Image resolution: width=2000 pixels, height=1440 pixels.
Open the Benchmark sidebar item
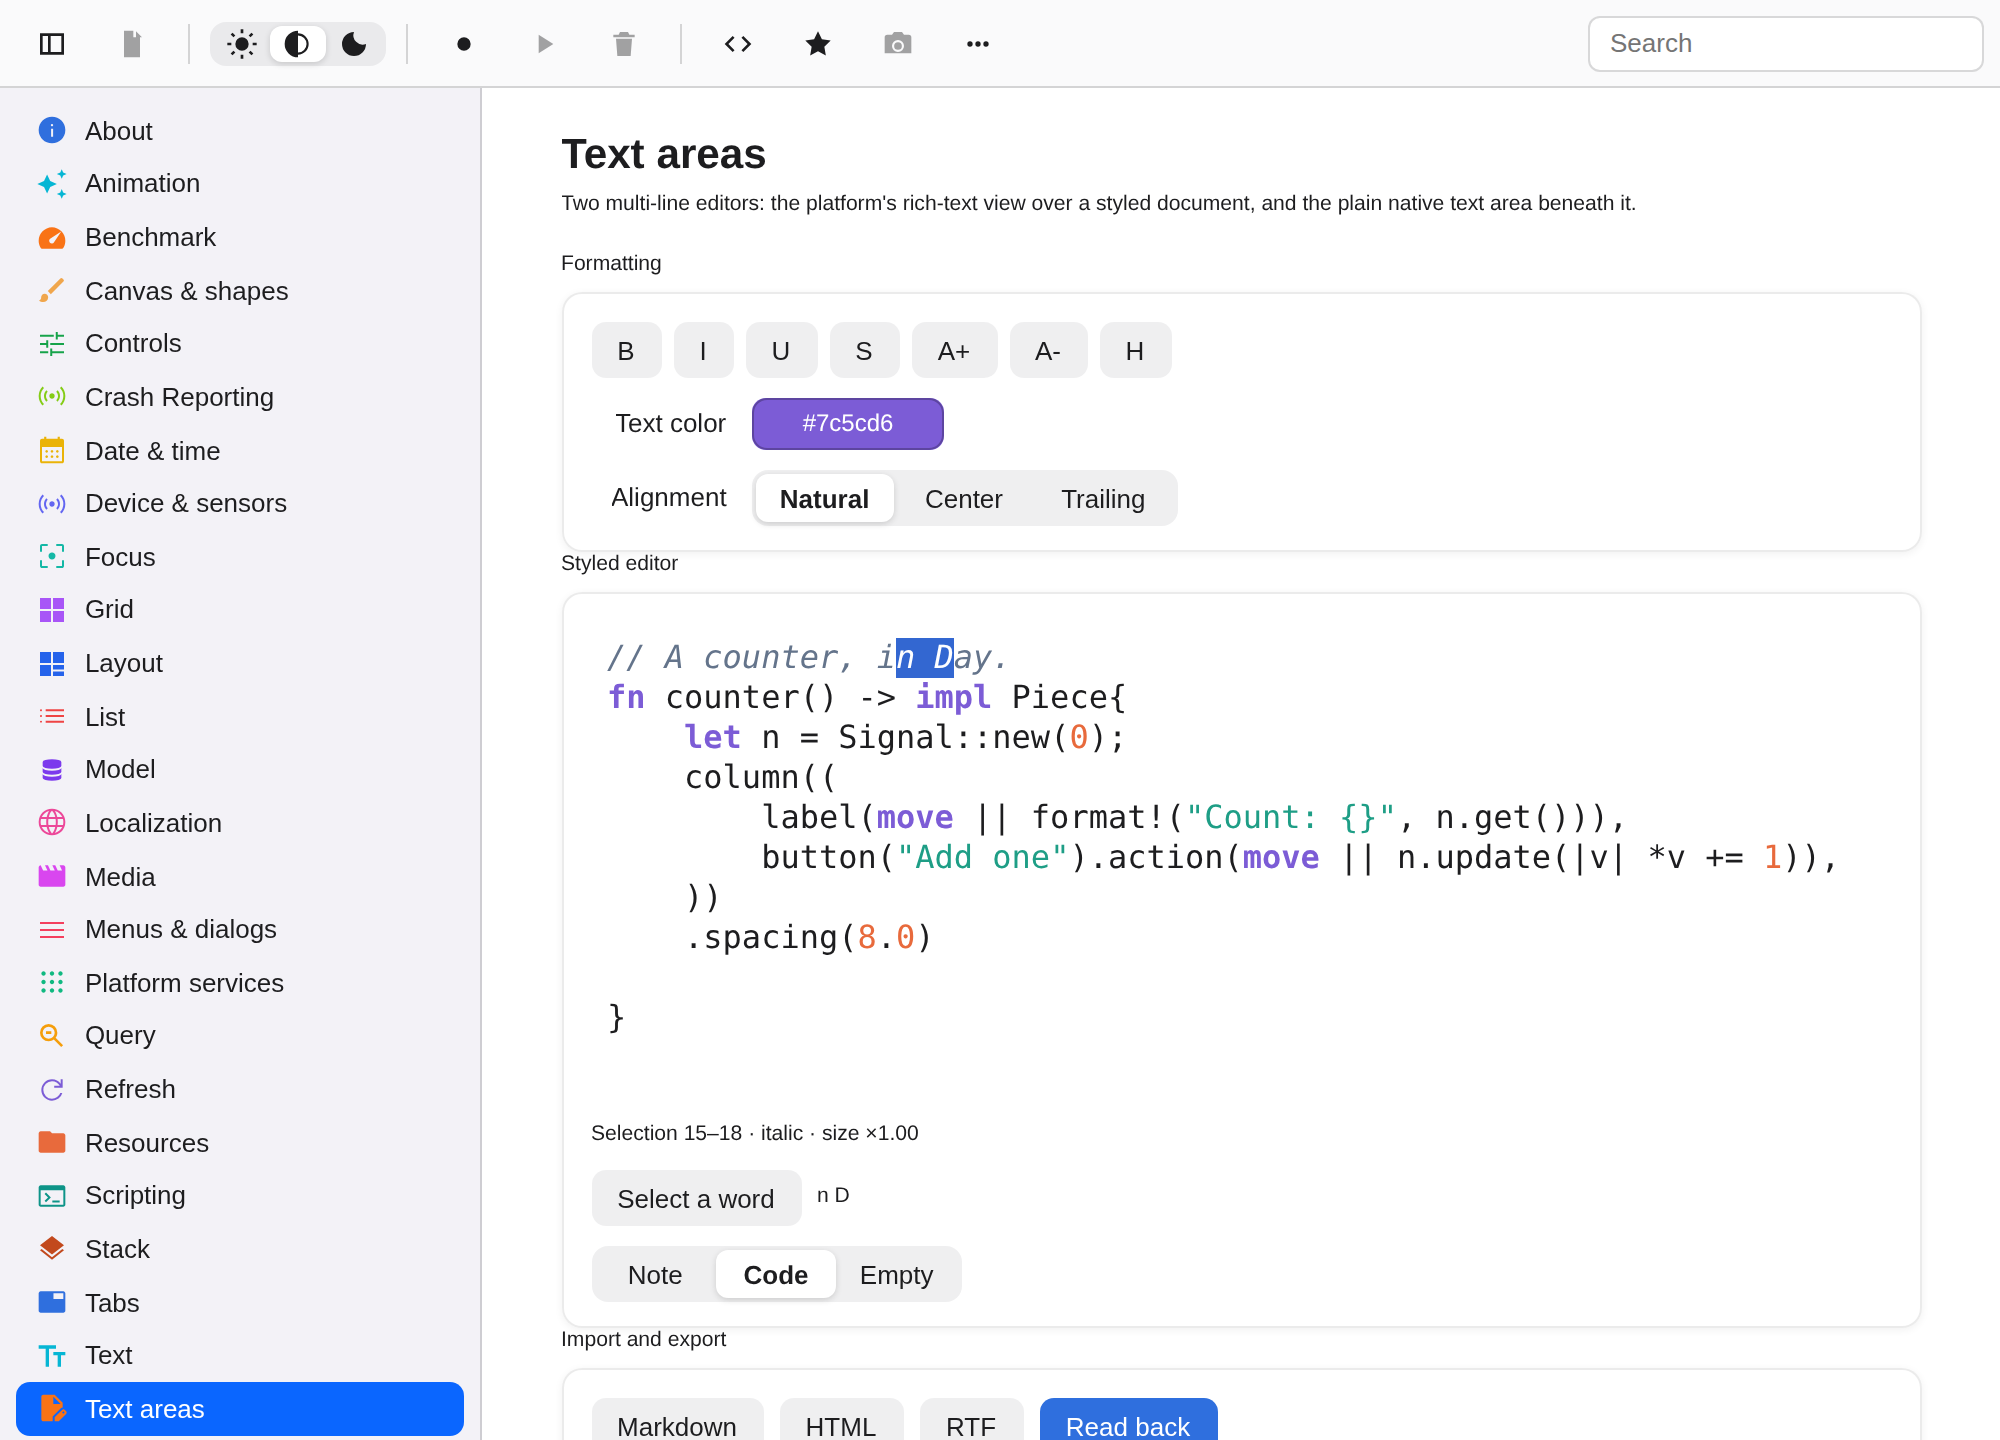pos(240,238)
